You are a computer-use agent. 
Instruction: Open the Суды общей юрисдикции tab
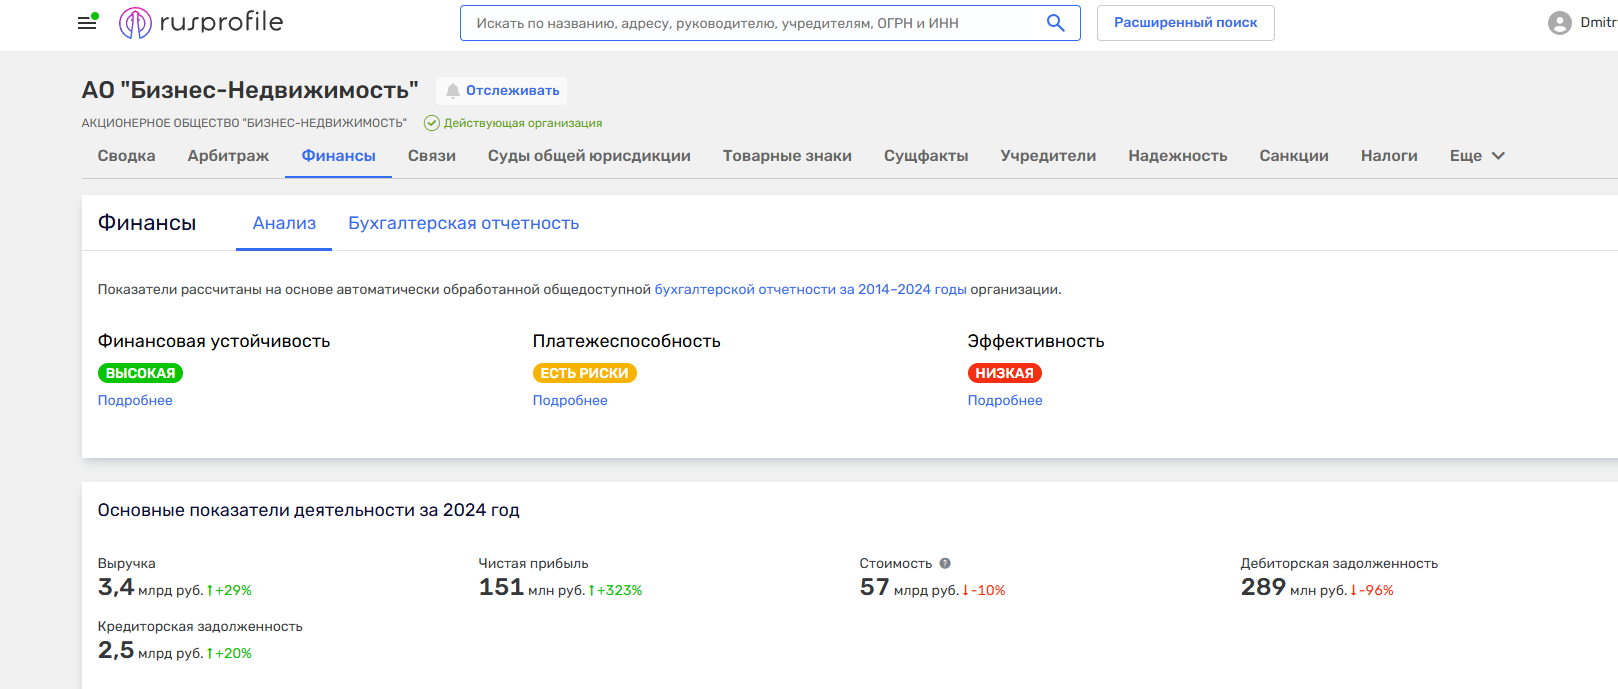(x=589, y=156)
